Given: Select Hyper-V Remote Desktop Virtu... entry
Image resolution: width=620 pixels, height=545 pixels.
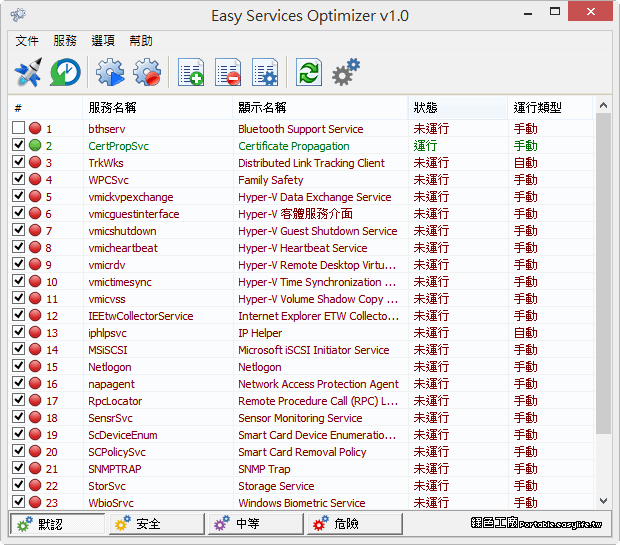Looking at the screenshot, I should coord(317,265).
